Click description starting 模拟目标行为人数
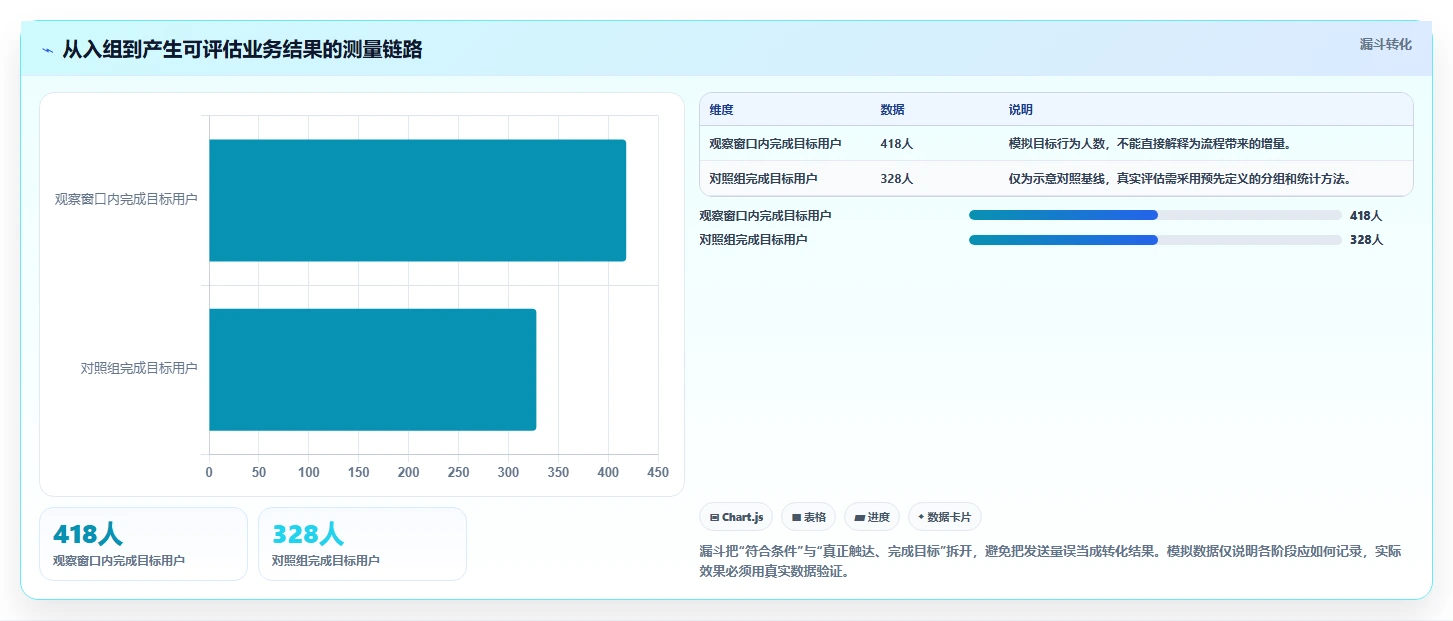This screenshot has height=621, width=1453. point(1150,144)
